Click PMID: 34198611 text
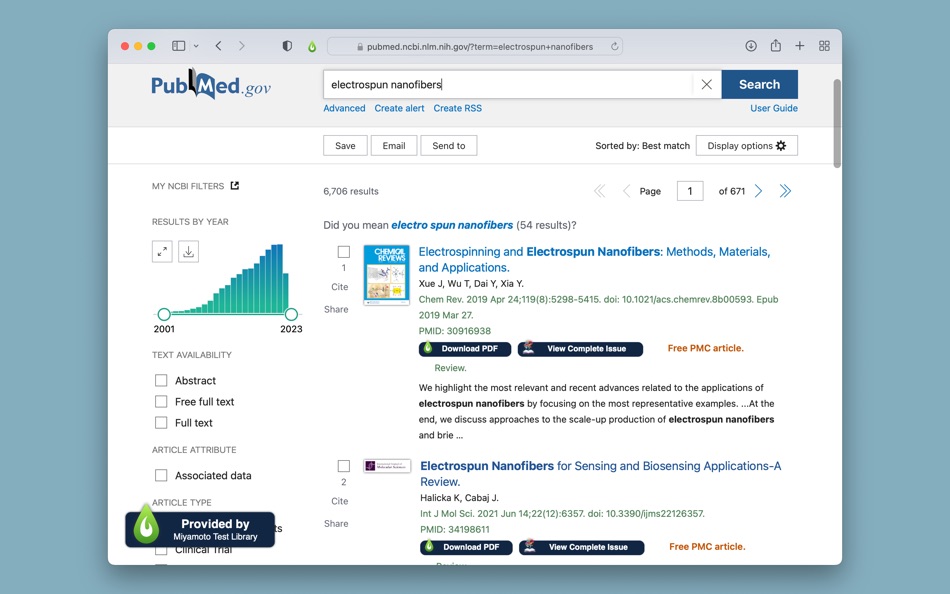The image size is (950, 594). (x=455, y=529)
